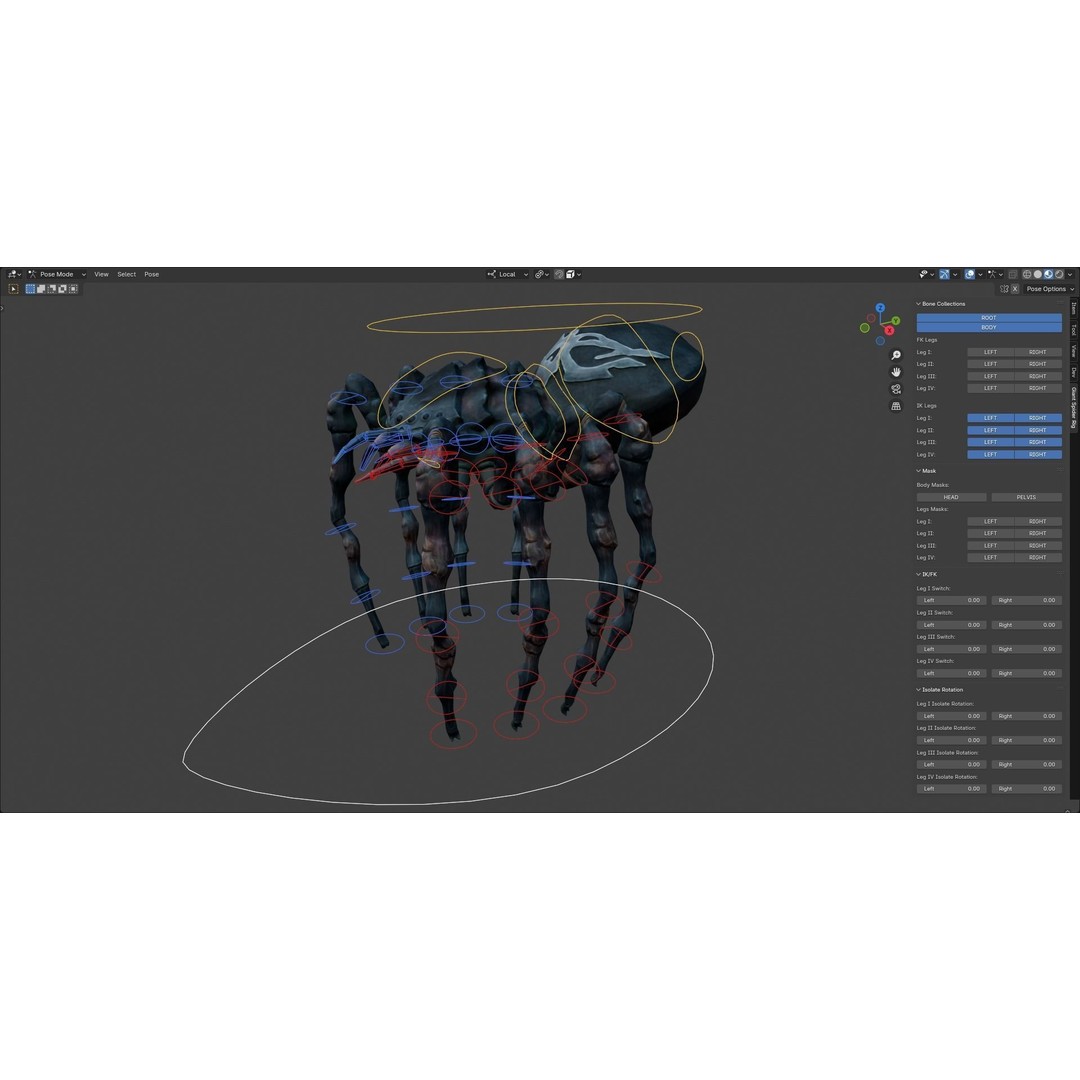Open the overlays dropdown arrow
The width and height of the screenshot is (1080, 1080).
tap(980, 274)
